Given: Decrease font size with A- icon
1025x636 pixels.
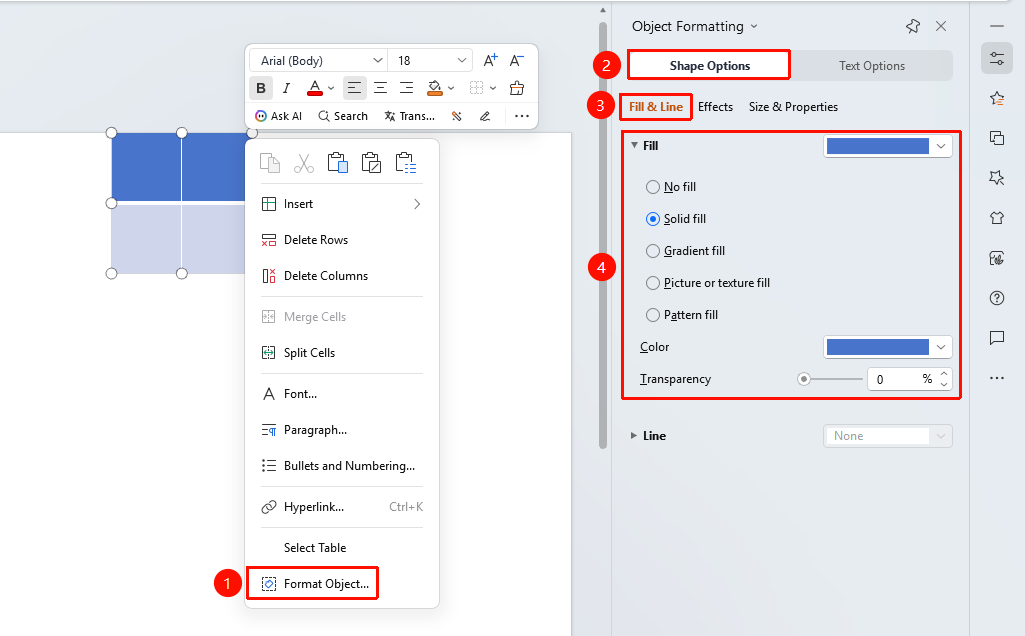Looking at the screenshot, I should pyautogui.click(x=516, y=61).
